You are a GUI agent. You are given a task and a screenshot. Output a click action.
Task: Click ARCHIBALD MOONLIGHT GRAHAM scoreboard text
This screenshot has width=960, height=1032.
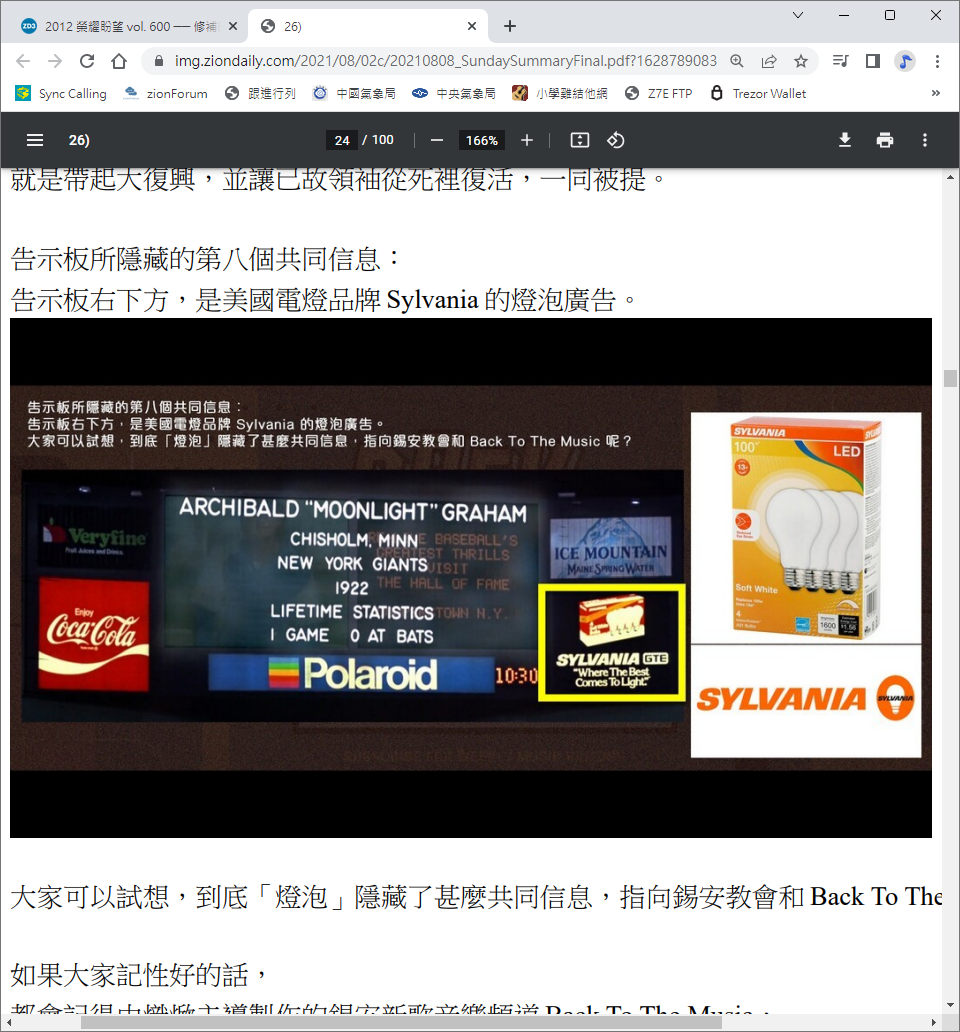[x=353, y=510]
